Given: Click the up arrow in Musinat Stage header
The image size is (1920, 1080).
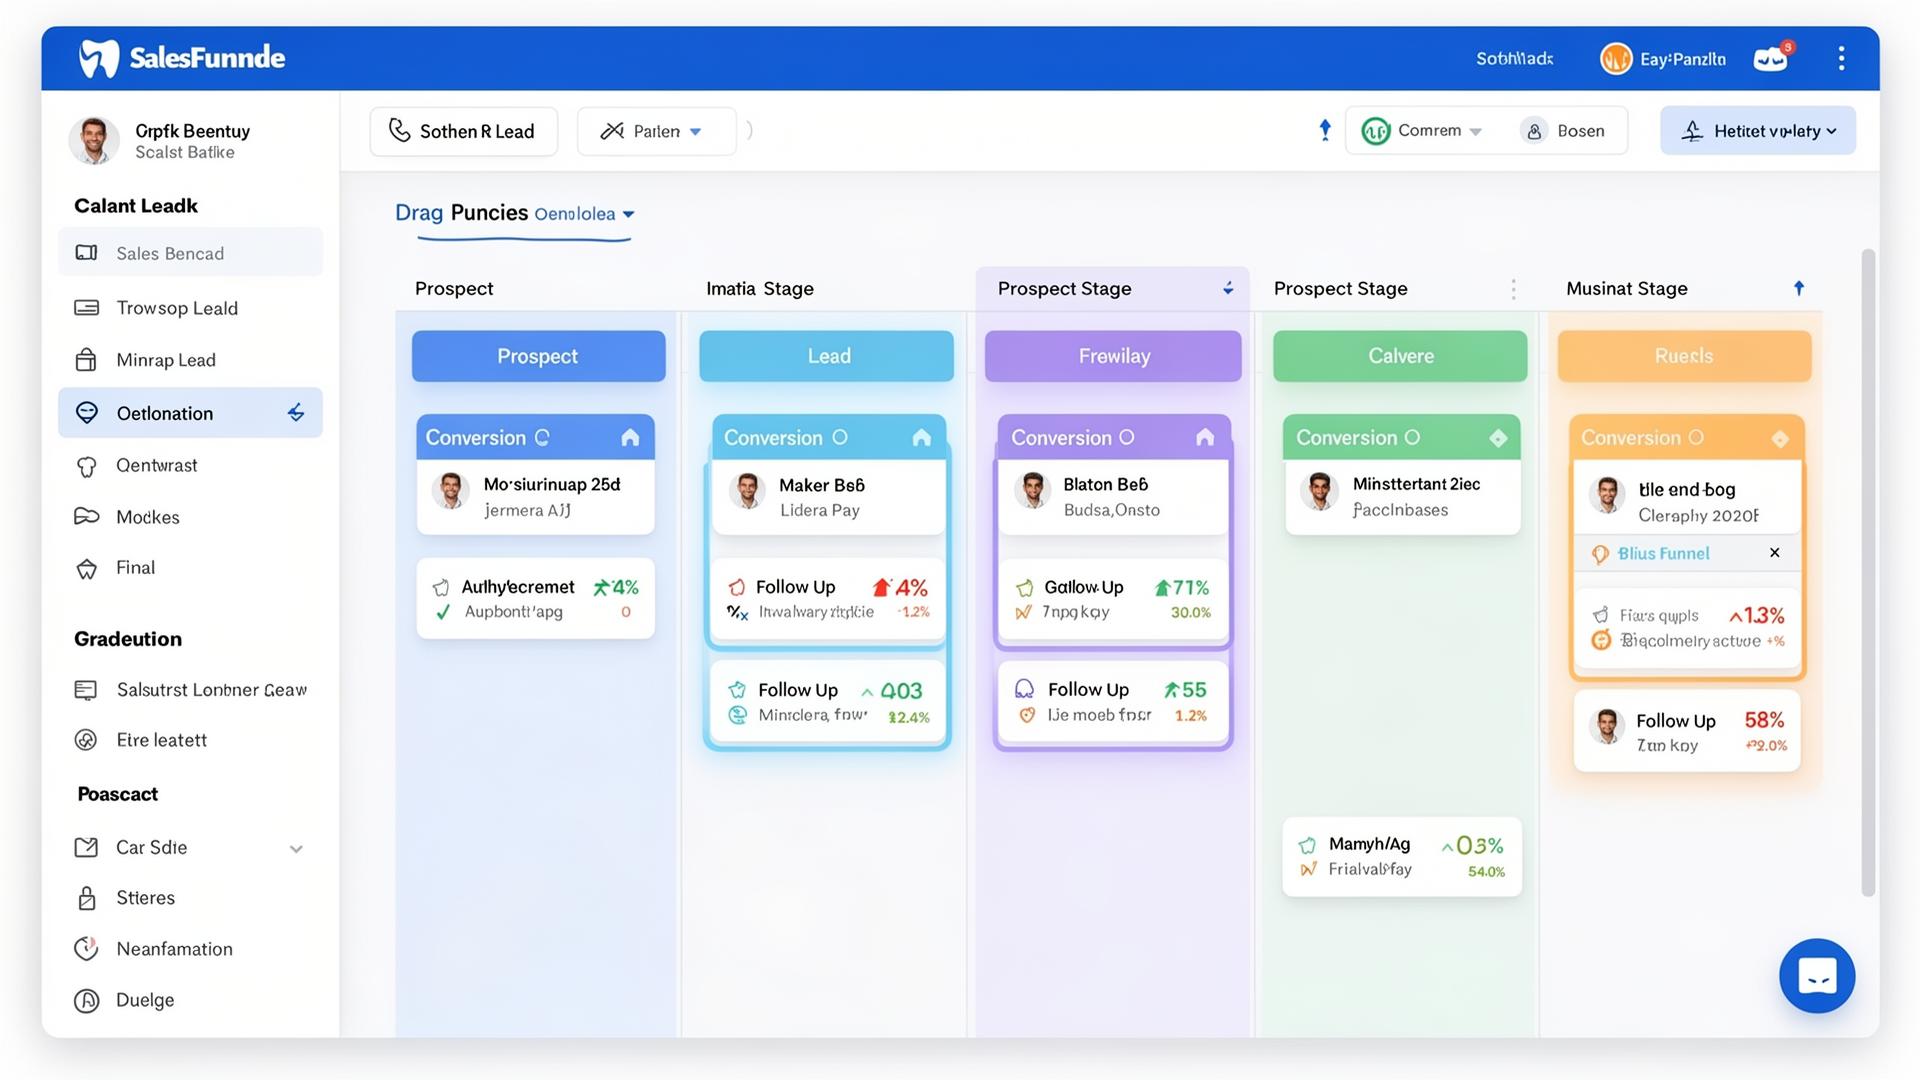Looking at the screenshot, I should pos(1799,288).
